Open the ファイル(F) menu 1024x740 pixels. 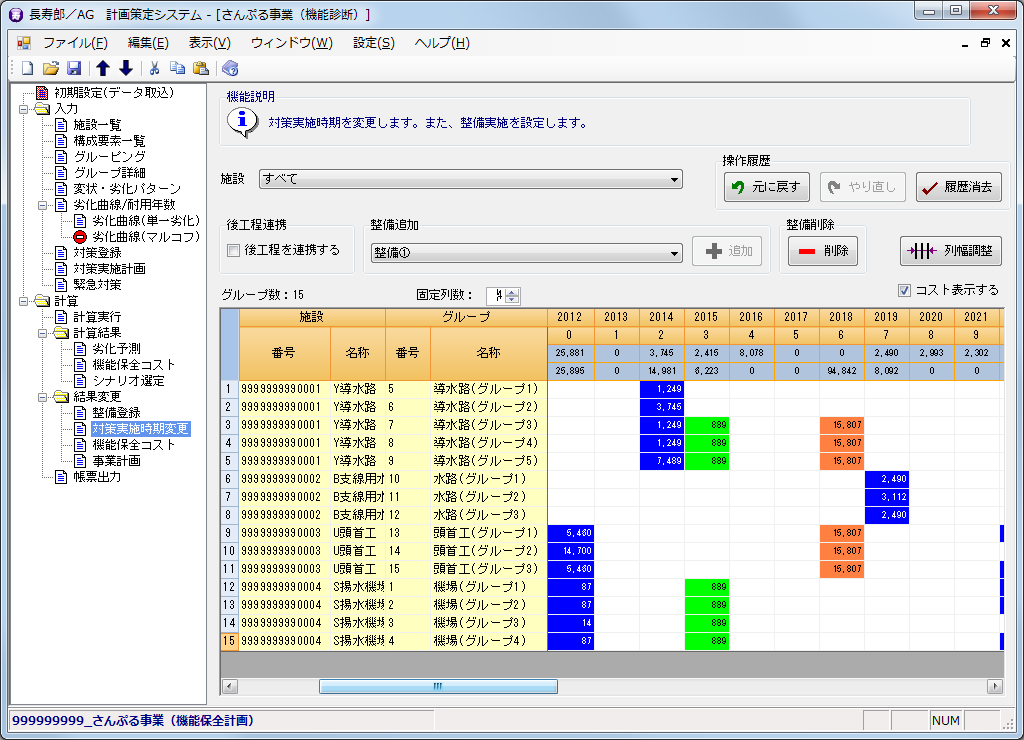click(x=75, y=43)
